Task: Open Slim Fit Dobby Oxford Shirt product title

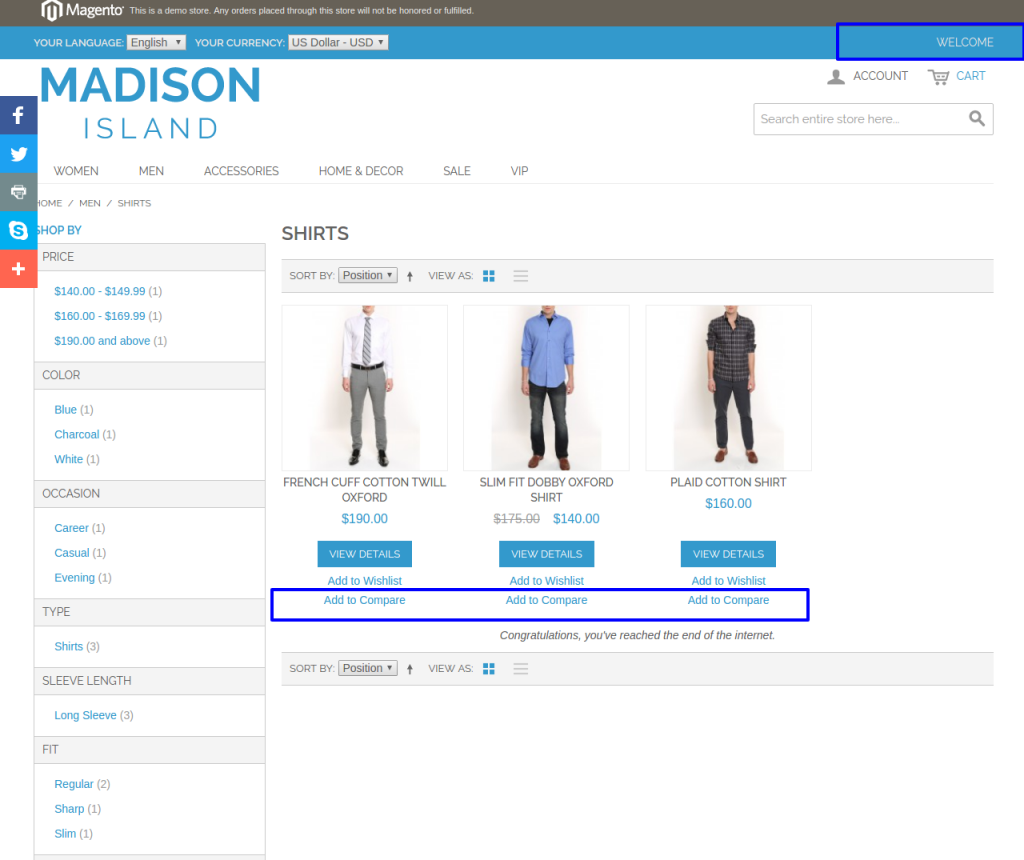Action: point(547,490)
